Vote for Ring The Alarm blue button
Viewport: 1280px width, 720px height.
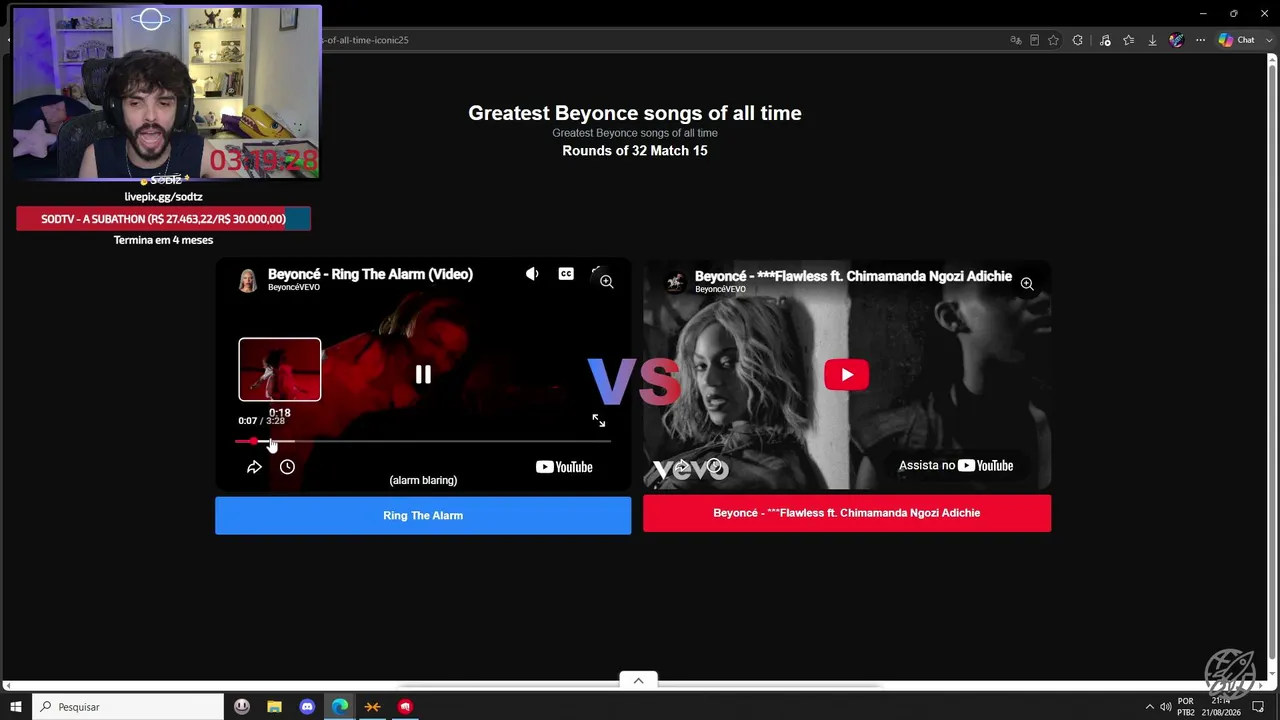[423, 516]
